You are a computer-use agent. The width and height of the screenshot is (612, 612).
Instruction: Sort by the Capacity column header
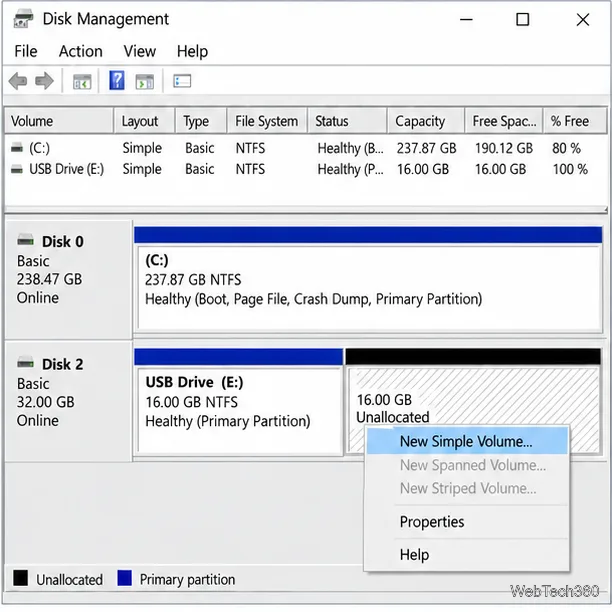(x=426, y=121)
